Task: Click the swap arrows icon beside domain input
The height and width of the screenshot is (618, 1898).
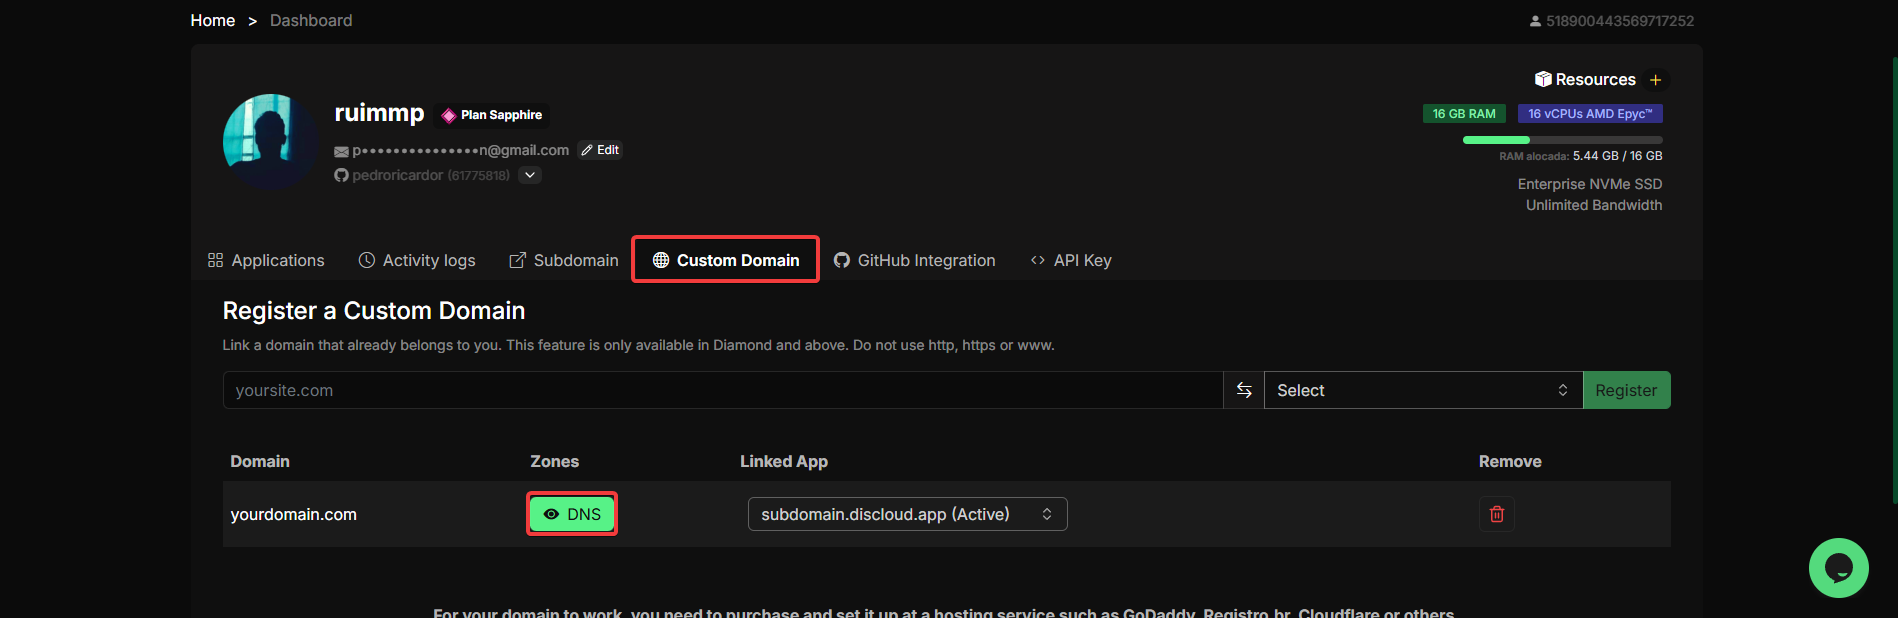Action: tap(1243, 390)
